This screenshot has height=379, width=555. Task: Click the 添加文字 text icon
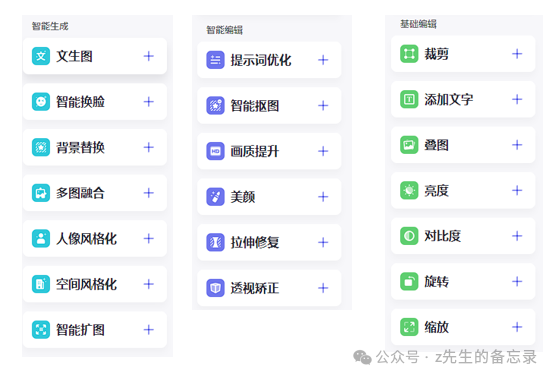409,99
